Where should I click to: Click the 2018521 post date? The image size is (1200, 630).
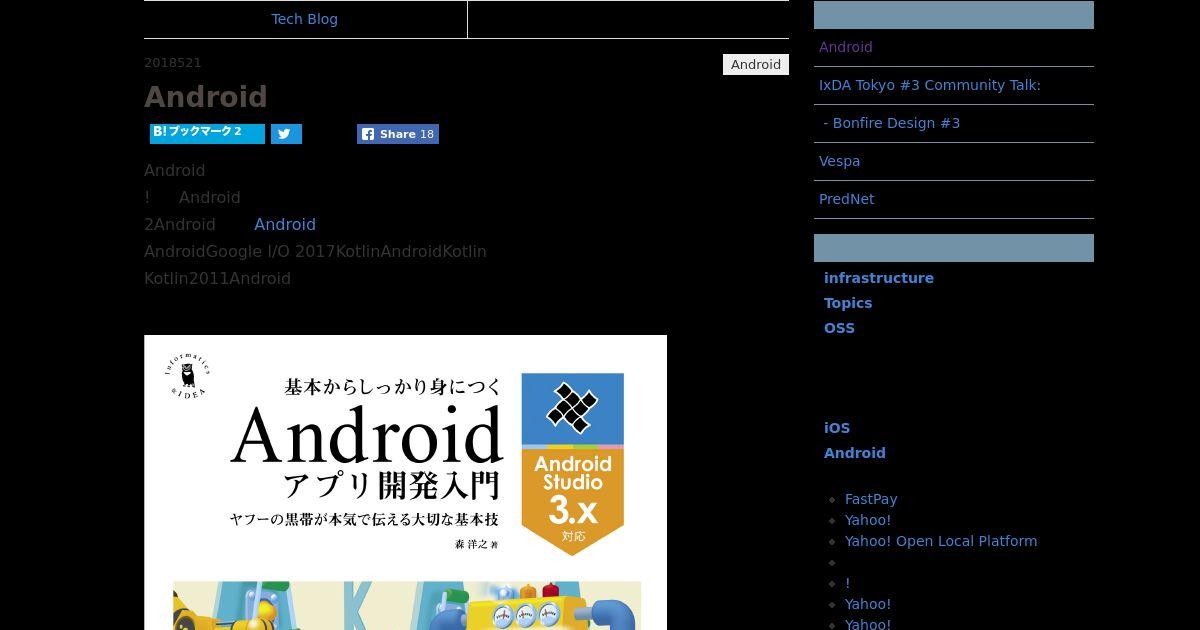click(x=173, y=63)
